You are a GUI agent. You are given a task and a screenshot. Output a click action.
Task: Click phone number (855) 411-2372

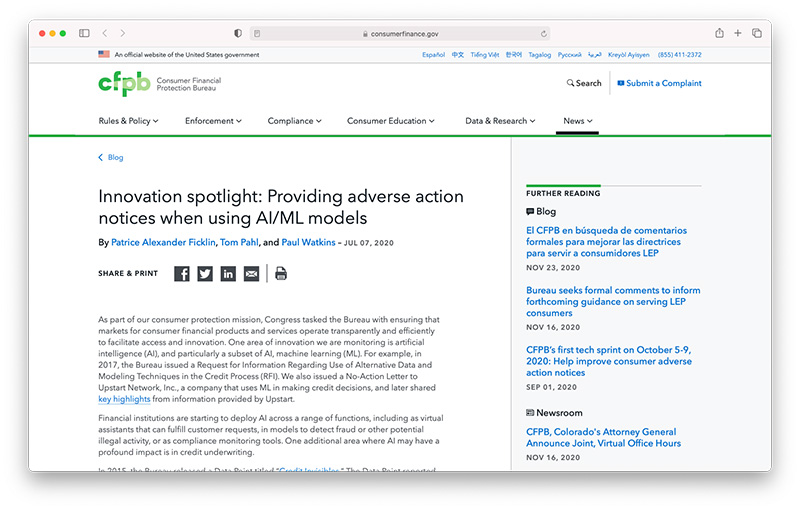[x=680, y=55]
